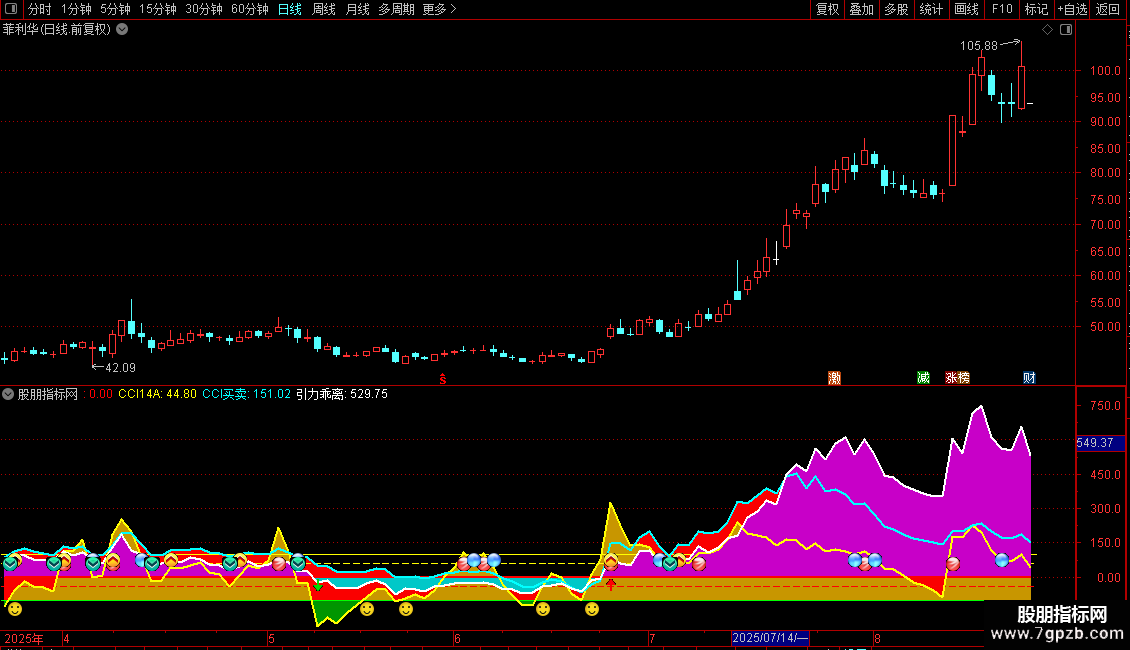The width and height of the screenshot is (1130, 650).
Task: Open the 激 event tag on the chart
Action: [x=835, y=378]
